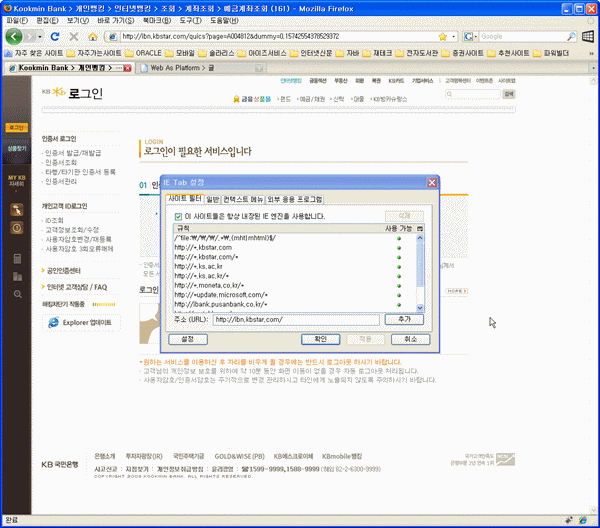This screenshot has width=600, height=528.
Task: Click the Stop loading X icon
Action: coord(74,36)
